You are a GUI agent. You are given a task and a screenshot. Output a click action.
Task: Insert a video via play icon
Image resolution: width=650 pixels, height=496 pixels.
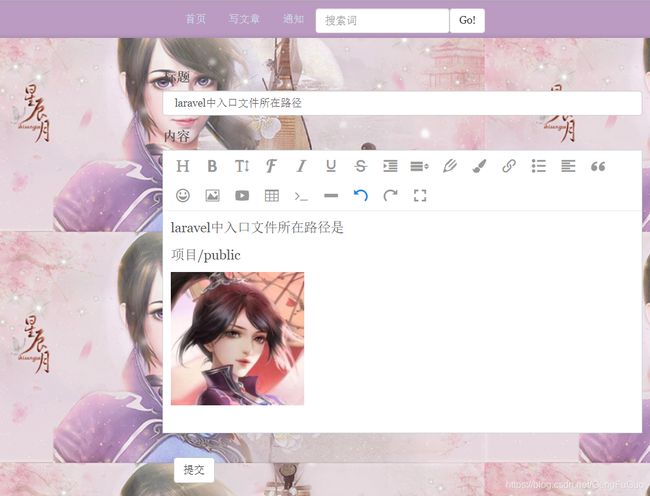click(x=242, y=195)
